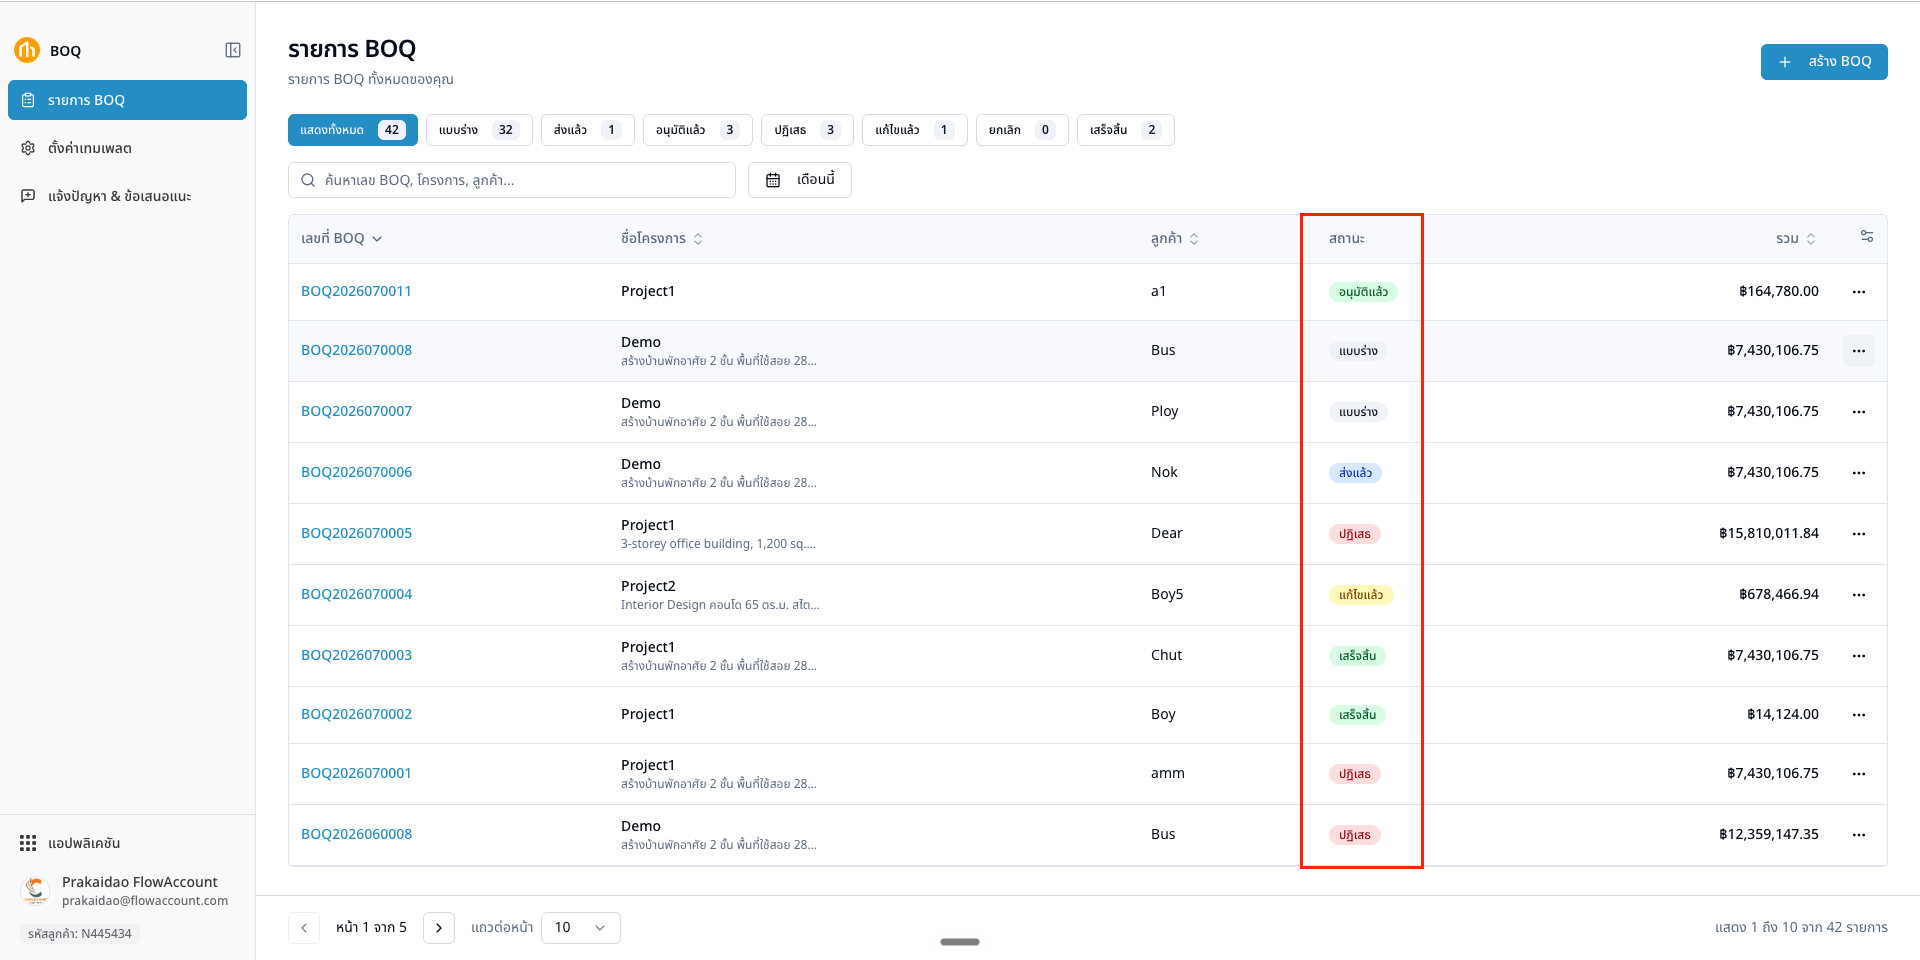The width and height of the screenshot is (1920, 960).
Task: Show completed status tab with 2
Action: (x=1125, y=130)
